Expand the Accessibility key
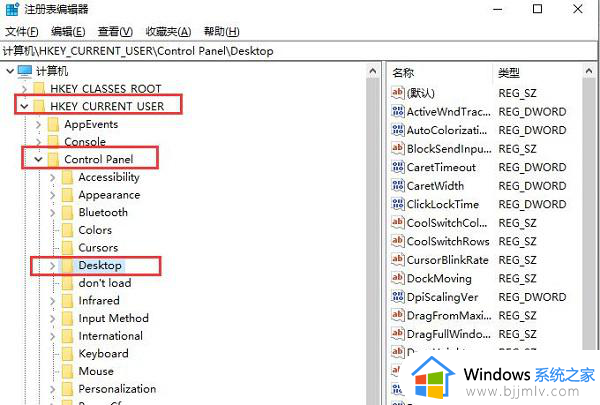The width and height of the screenshot is (600, 405). pyautogui.click(x=52, y=178)
